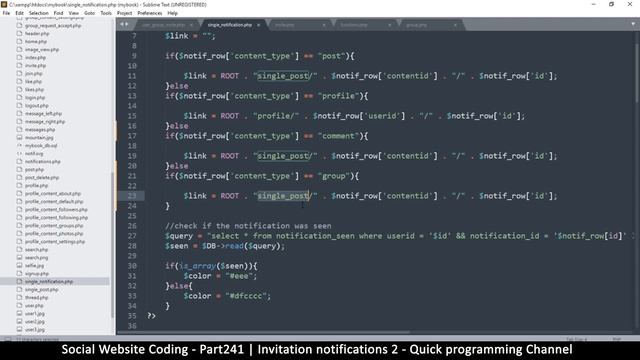Close the group.php tab
640x360 pixels.
click(455, 25)
